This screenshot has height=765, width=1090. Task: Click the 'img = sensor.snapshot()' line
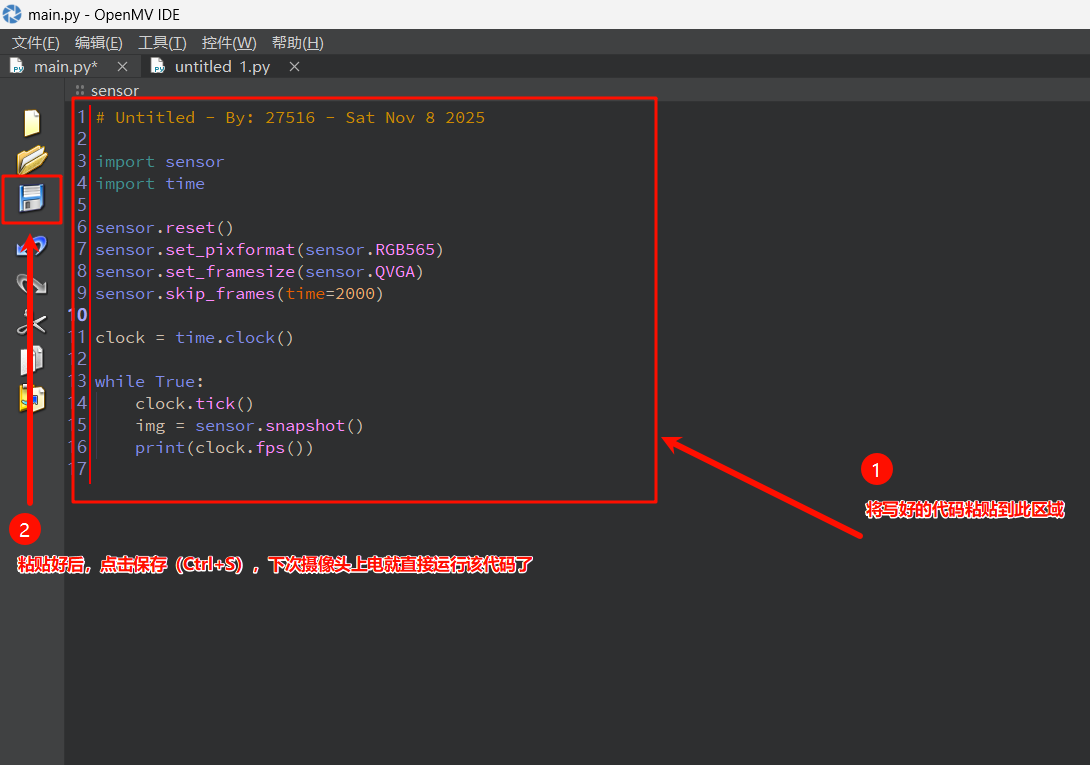[250, 426]
